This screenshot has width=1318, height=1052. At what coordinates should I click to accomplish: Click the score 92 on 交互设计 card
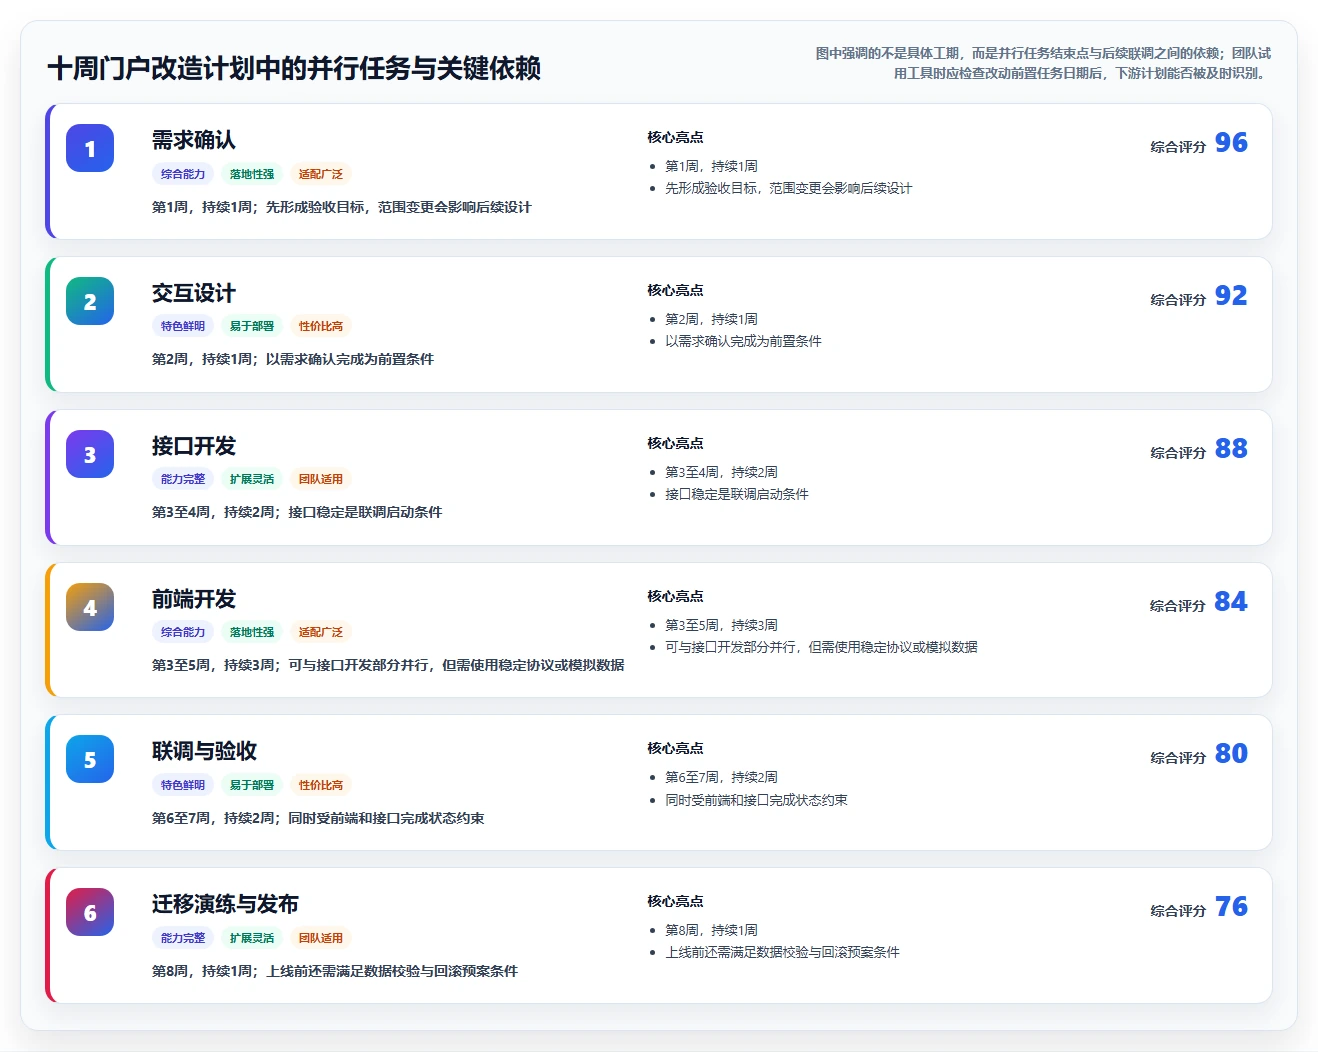tap(1231, 296)
